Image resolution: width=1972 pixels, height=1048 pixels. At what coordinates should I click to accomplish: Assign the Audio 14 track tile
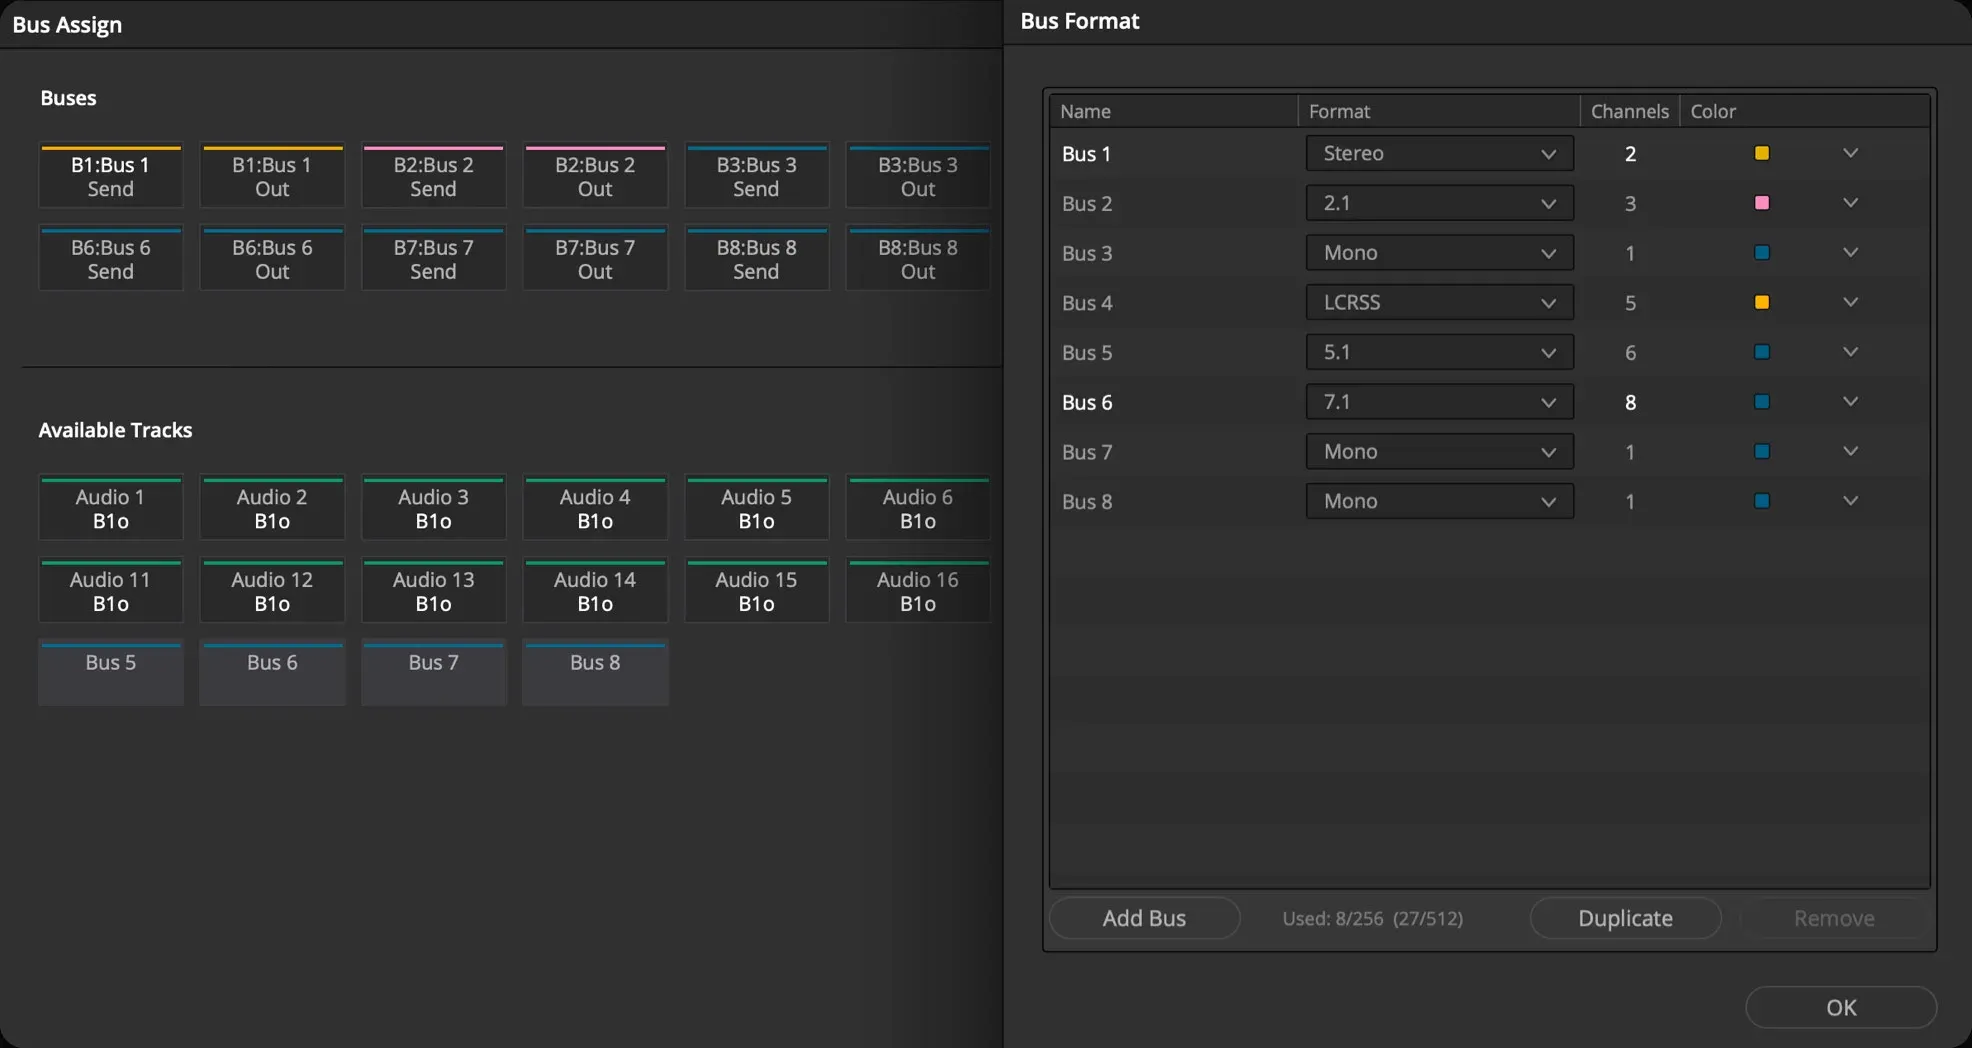[x=595, y=591]
